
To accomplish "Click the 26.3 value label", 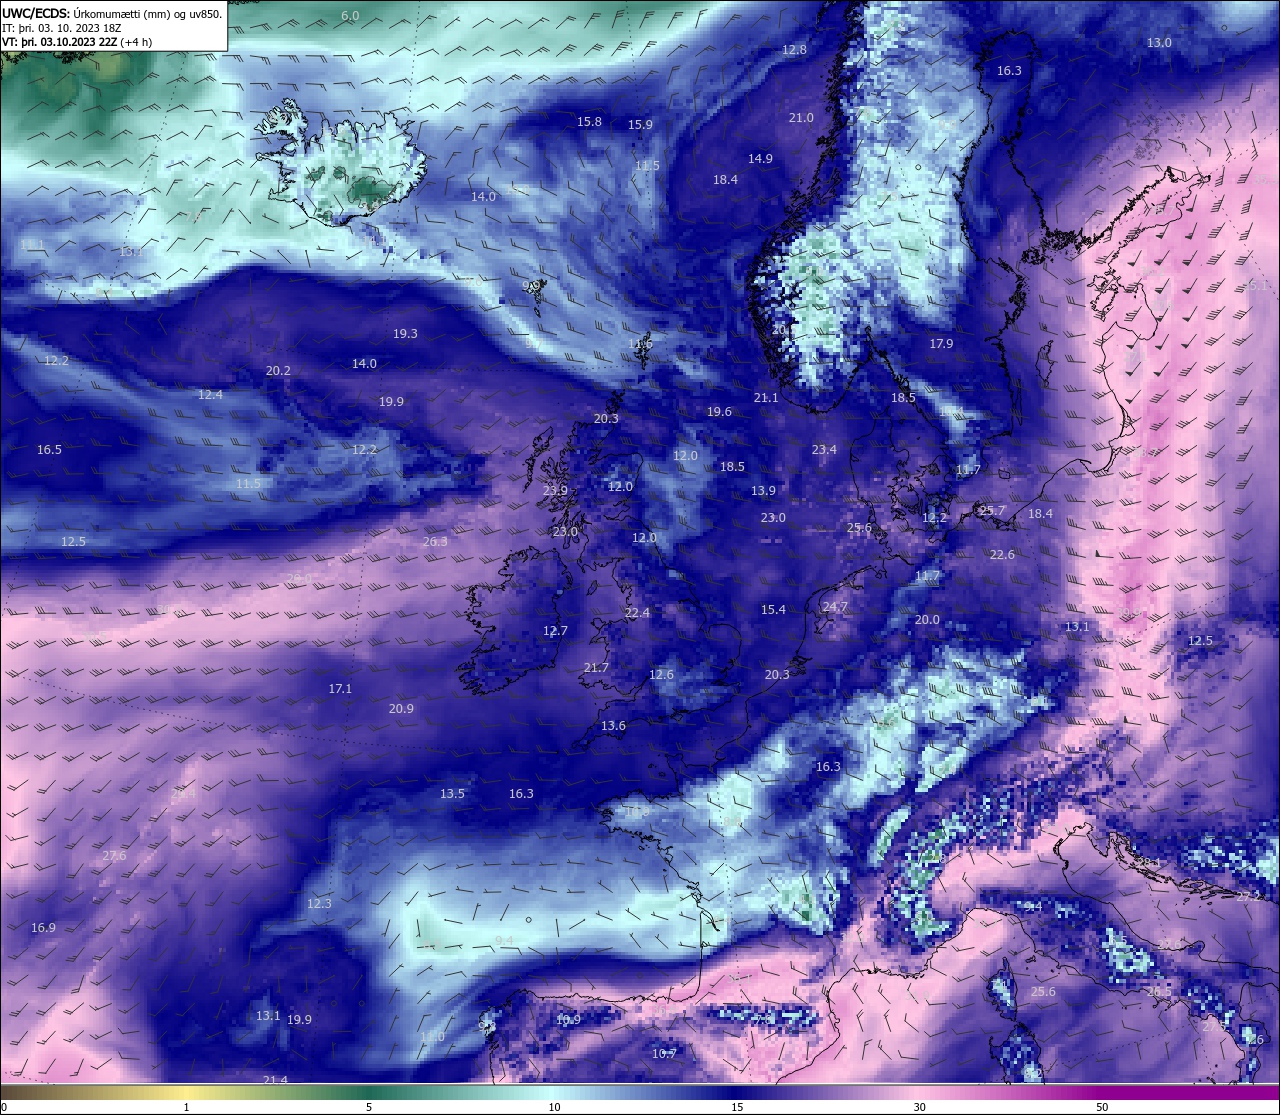I will point(435,542).
